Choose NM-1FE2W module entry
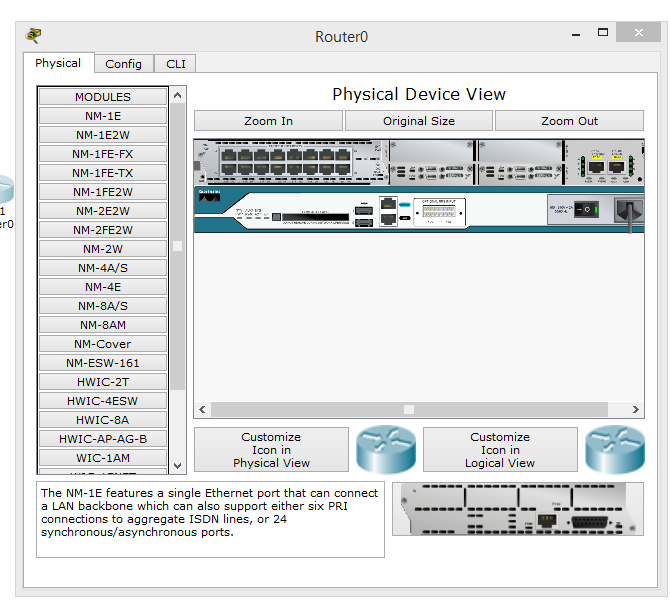The width and height of the screenshot is (670, 605). coord(103,192)
